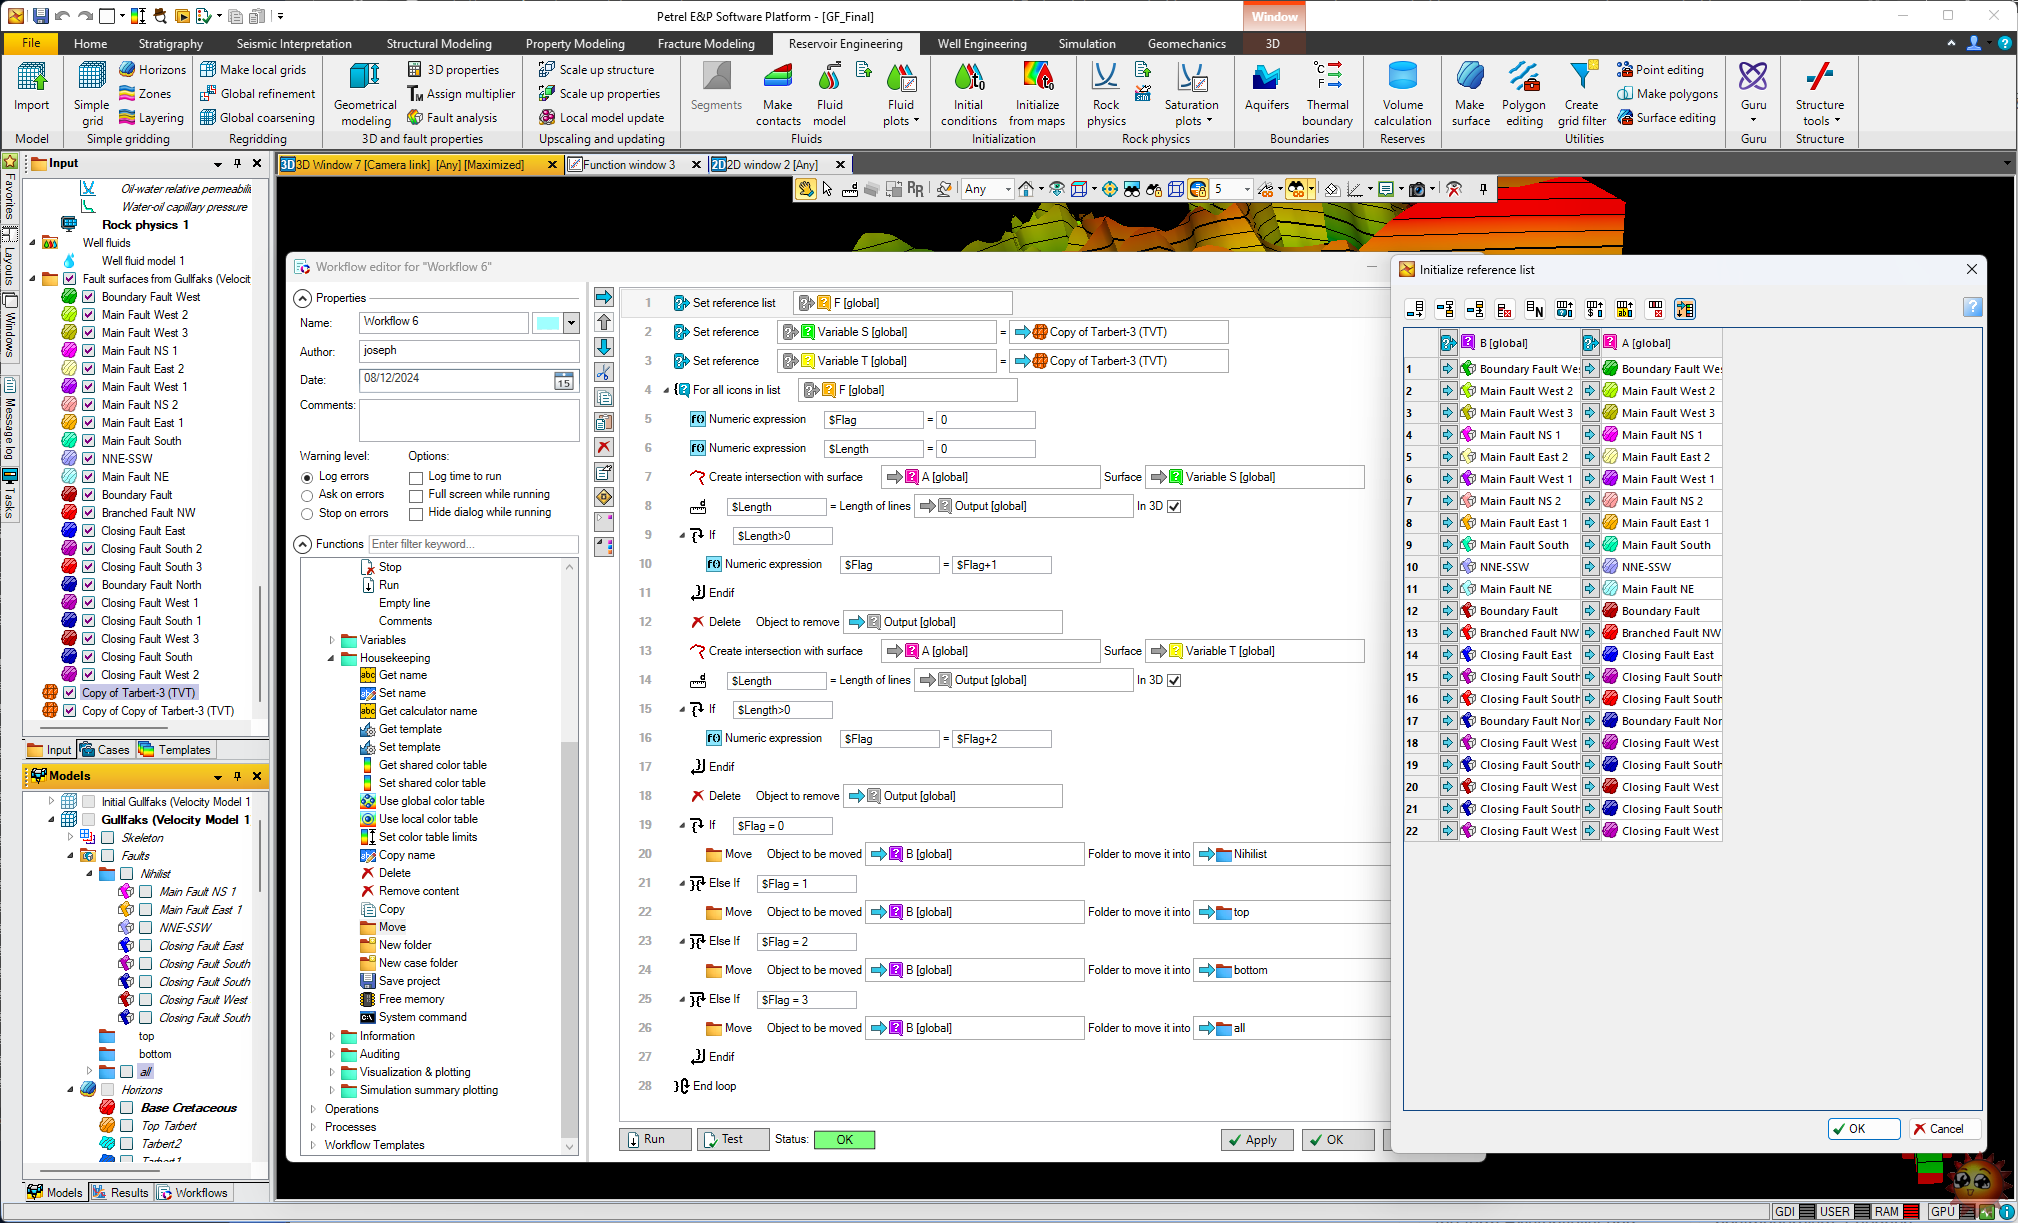
Task: Open Rock physics tool
Action: 1106,93
